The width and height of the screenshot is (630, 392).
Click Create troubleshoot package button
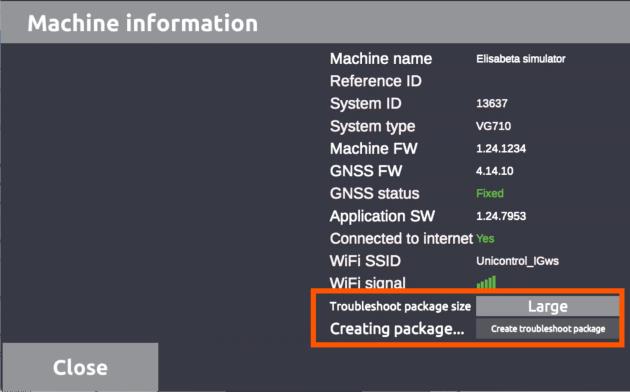[548, 329]
